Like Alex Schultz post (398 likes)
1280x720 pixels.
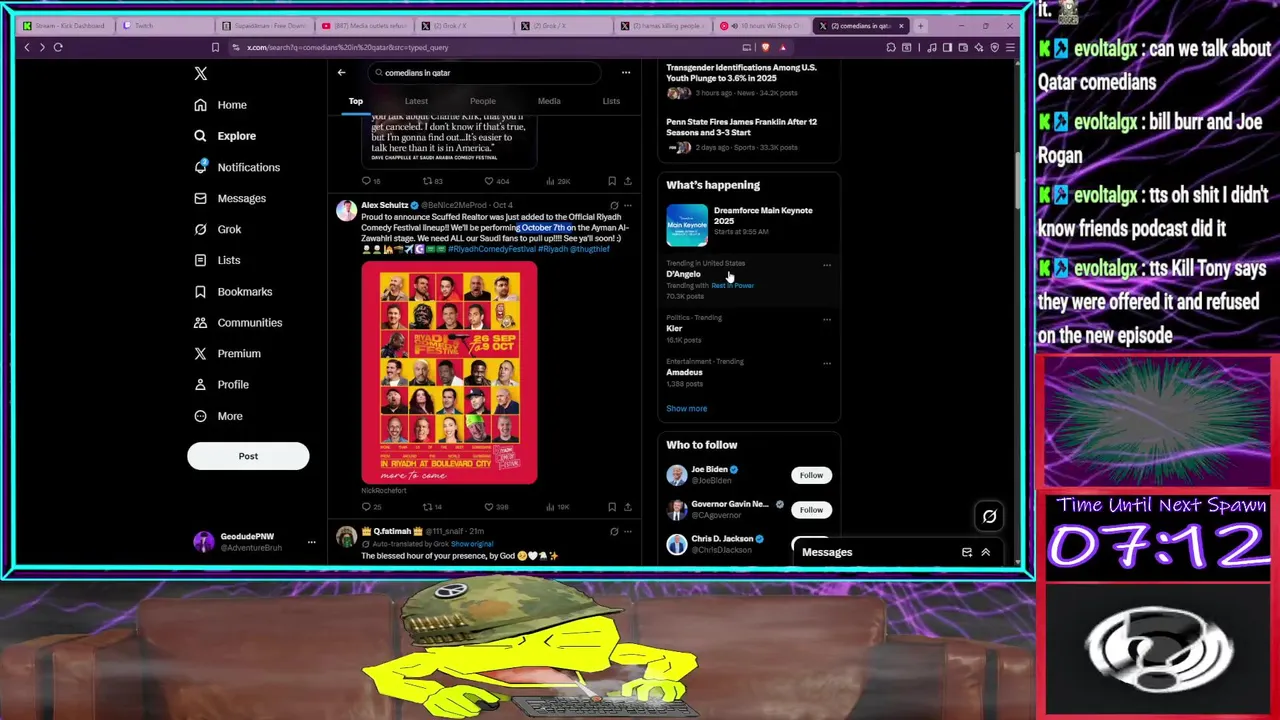[x=496, y=507]
